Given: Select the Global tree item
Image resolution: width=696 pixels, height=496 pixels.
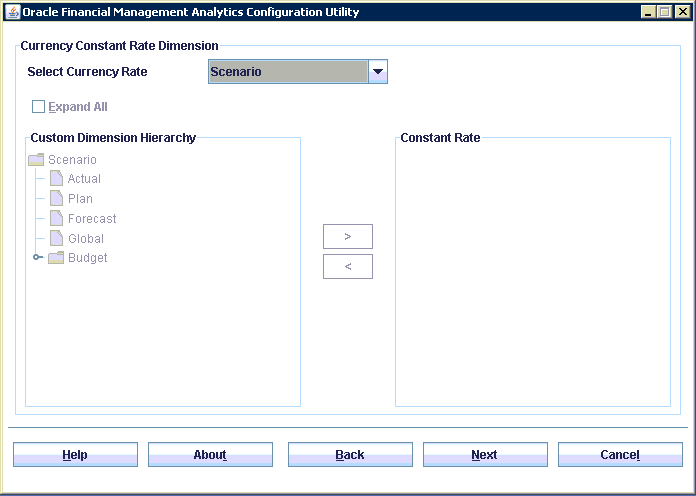Looking at the screenshot, I should 86,238.
